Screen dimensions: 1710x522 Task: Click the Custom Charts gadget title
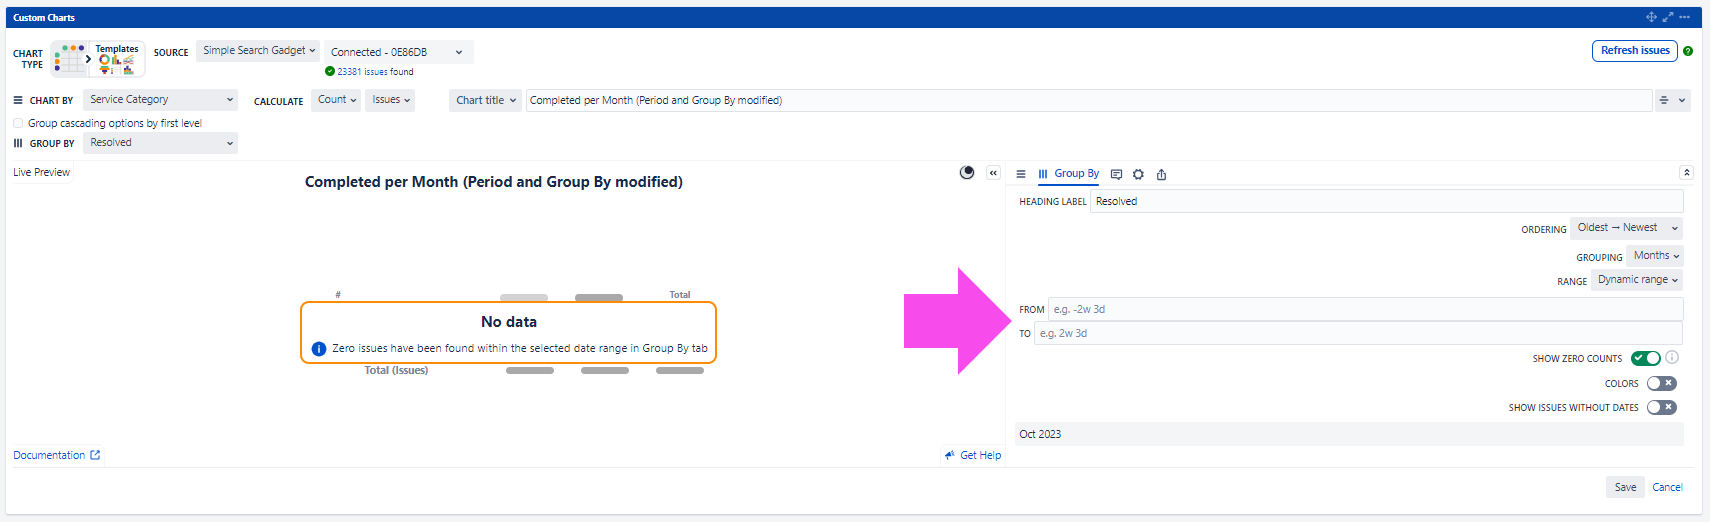point(44,17)
